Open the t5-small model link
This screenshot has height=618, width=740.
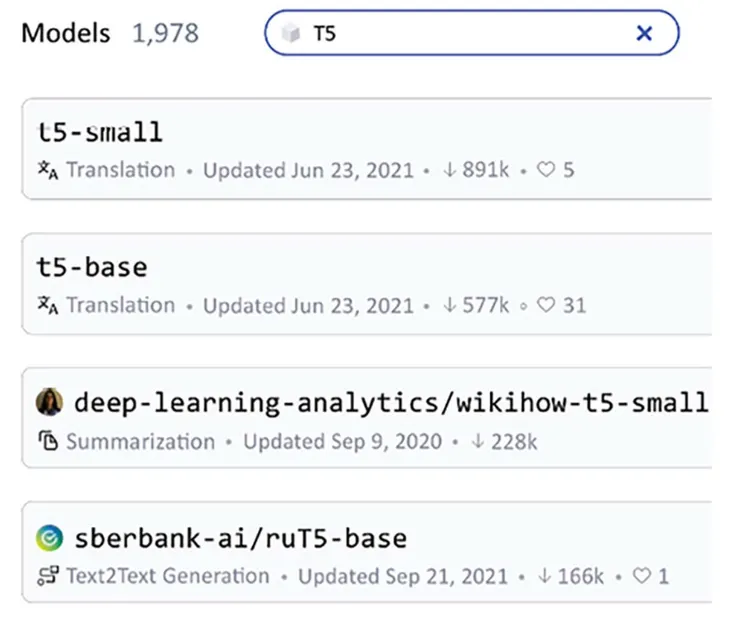100,132
